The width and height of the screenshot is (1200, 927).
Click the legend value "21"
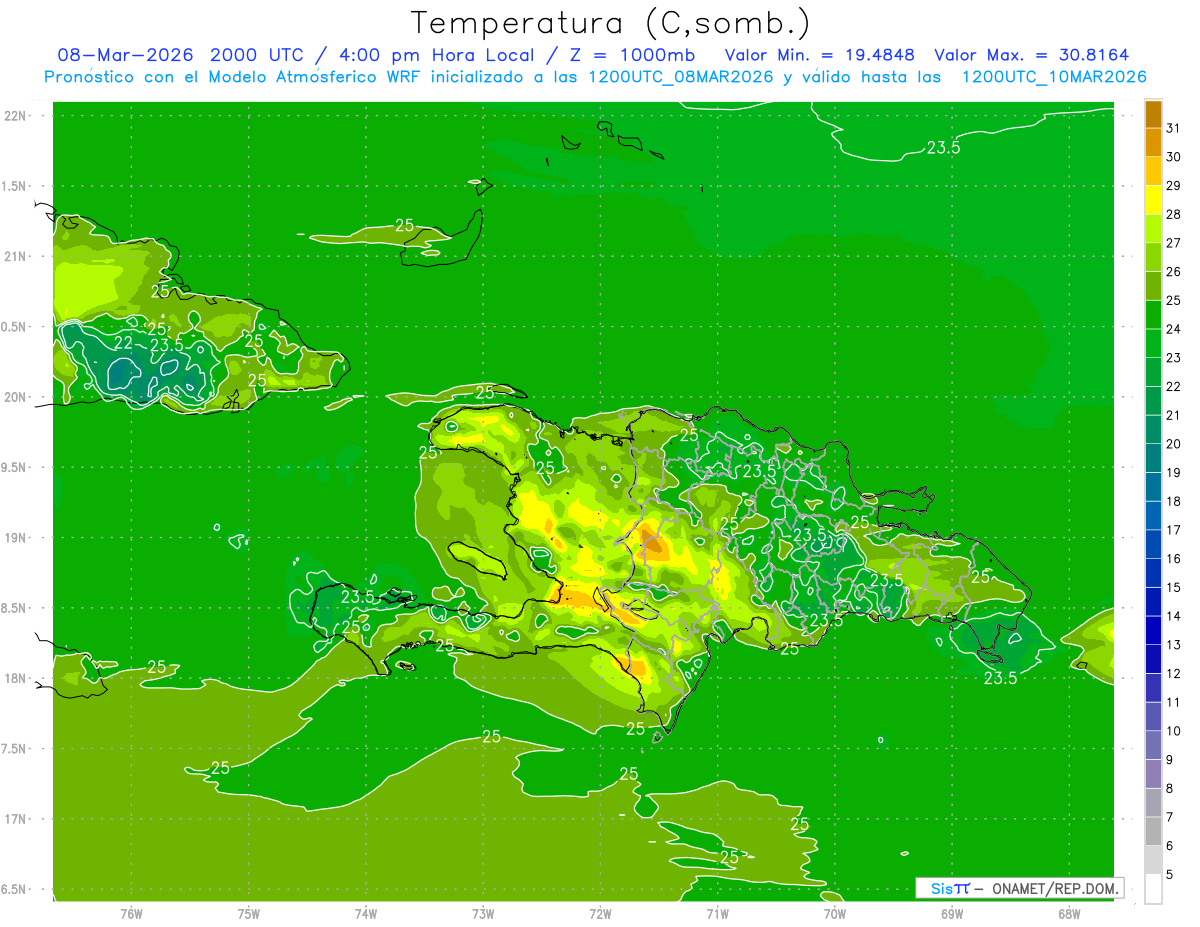click(1173, 415)
